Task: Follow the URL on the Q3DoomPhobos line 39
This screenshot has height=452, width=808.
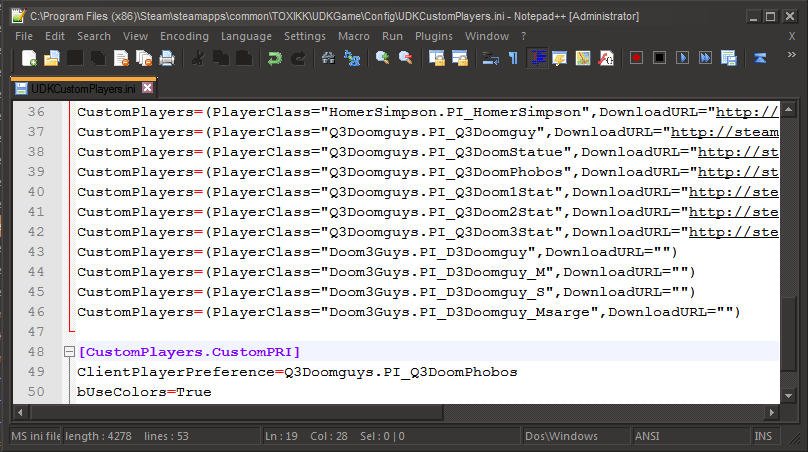Action: [738, 172]
